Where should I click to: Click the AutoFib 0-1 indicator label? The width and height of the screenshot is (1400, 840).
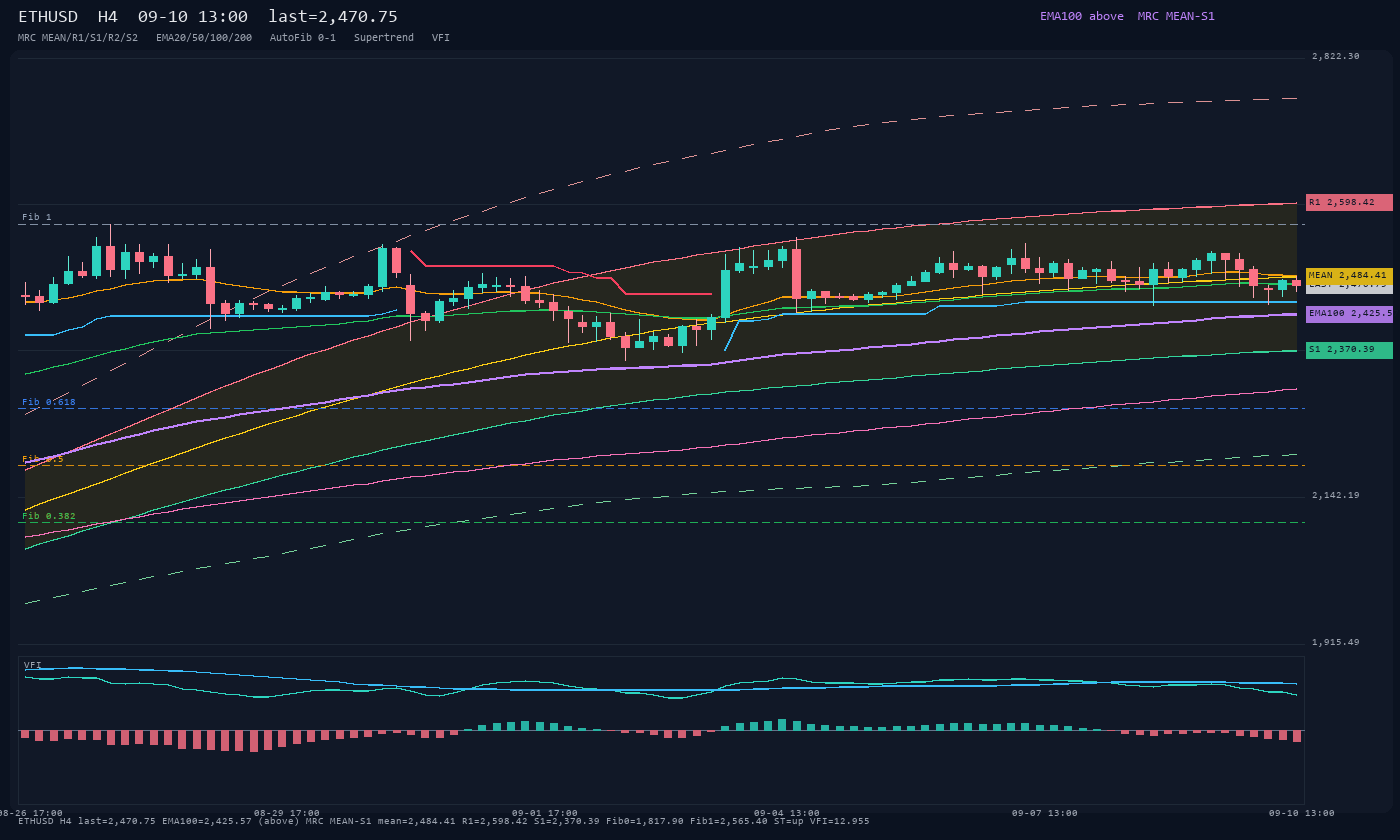pos(303,38)
